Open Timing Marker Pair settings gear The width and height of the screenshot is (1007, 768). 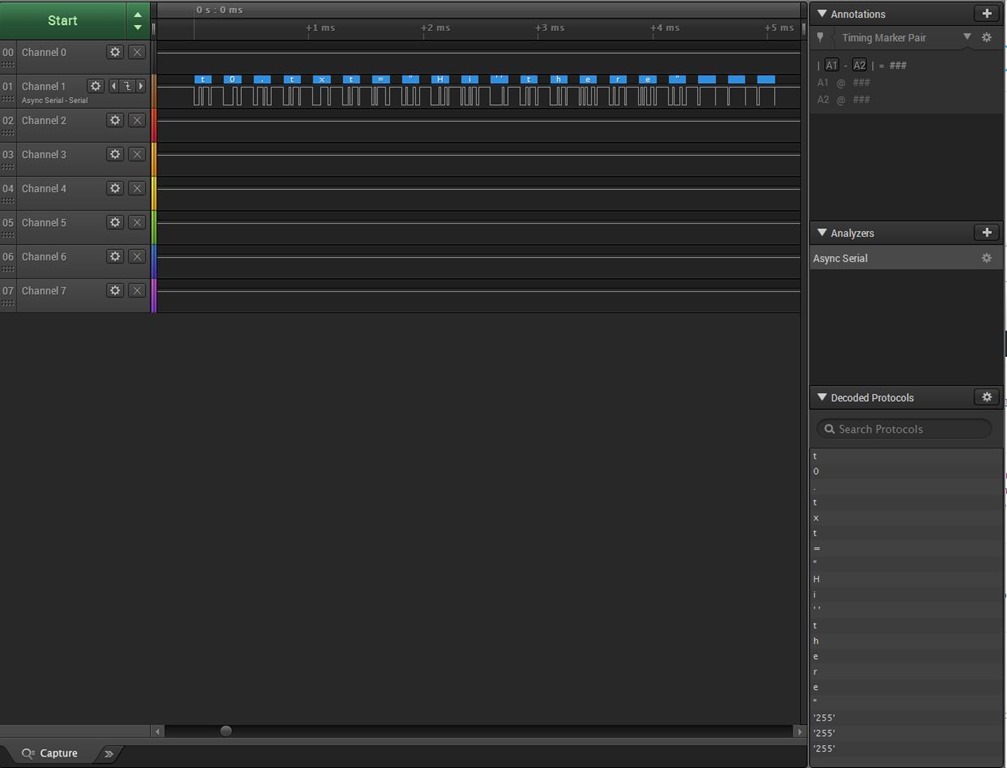987,38
